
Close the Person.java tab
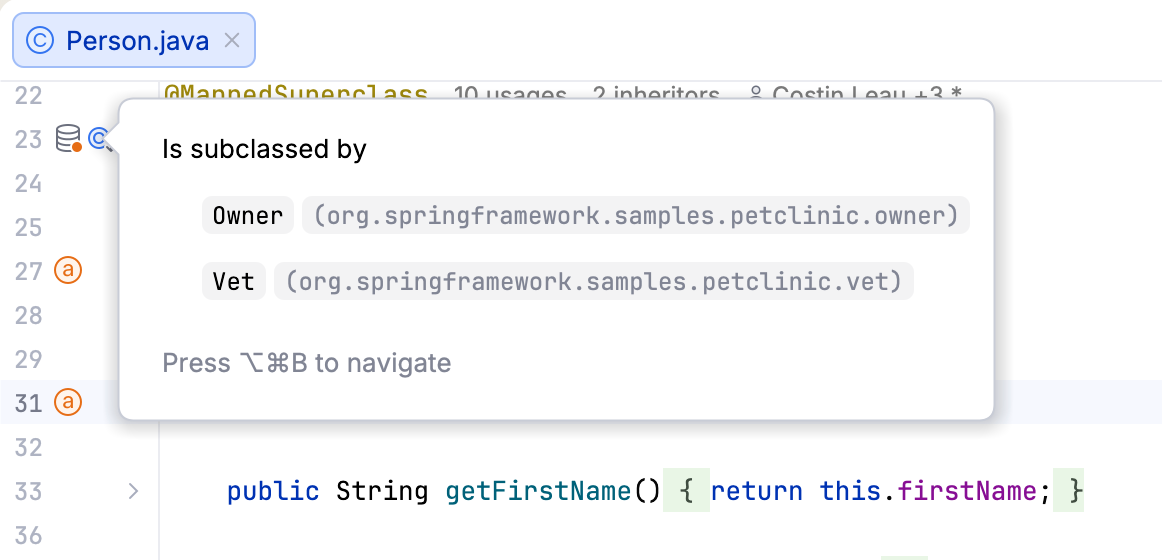pos(232,41)
